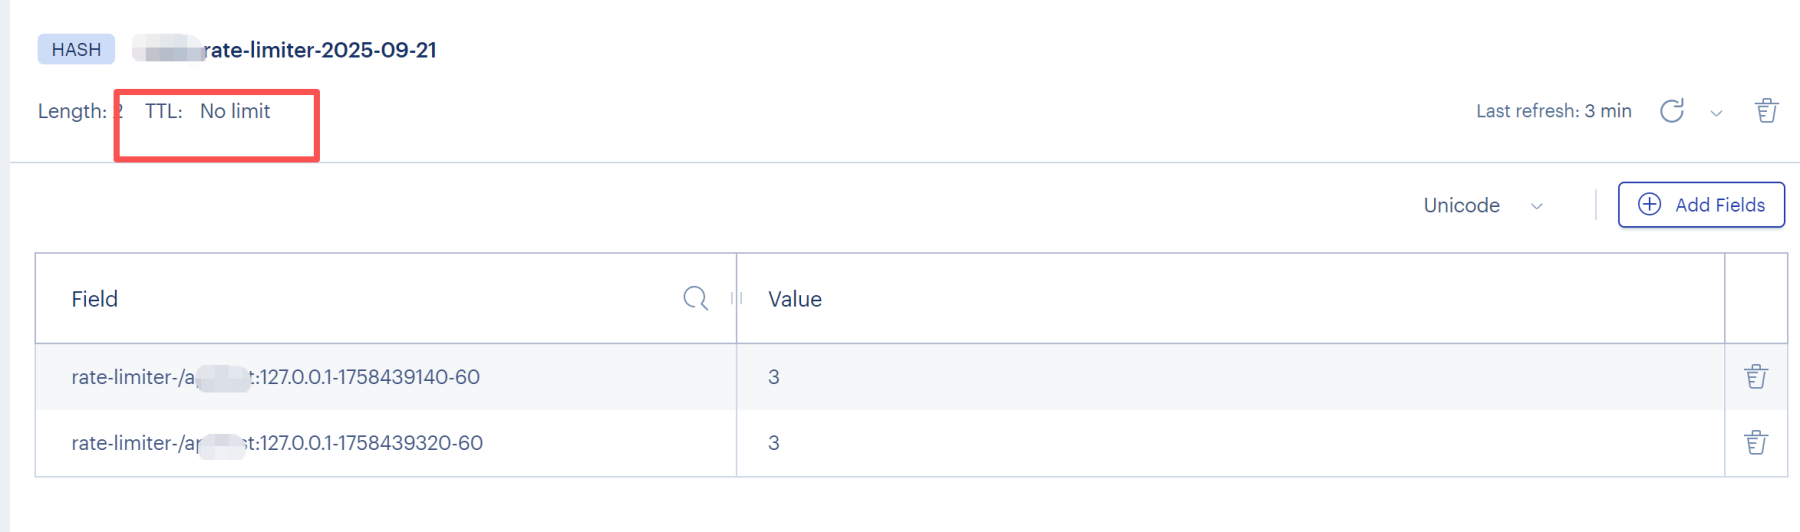Click the Length label
The width and height of the screenshot is (1800, 532).
tap(72, 111)
